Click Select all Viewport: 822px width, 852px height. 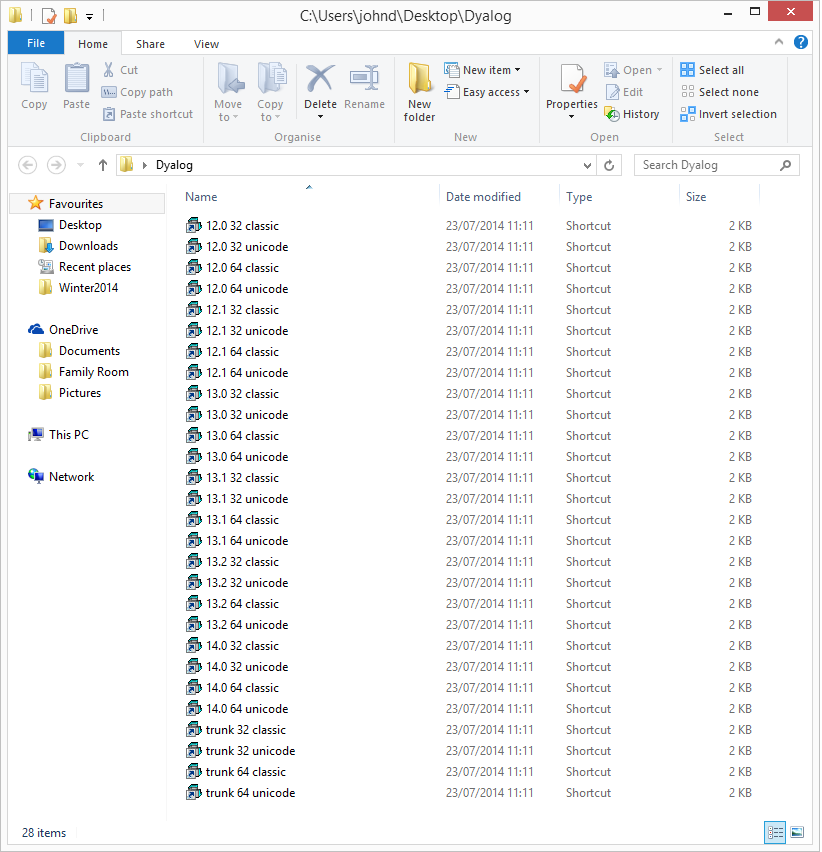click(712, 70)
